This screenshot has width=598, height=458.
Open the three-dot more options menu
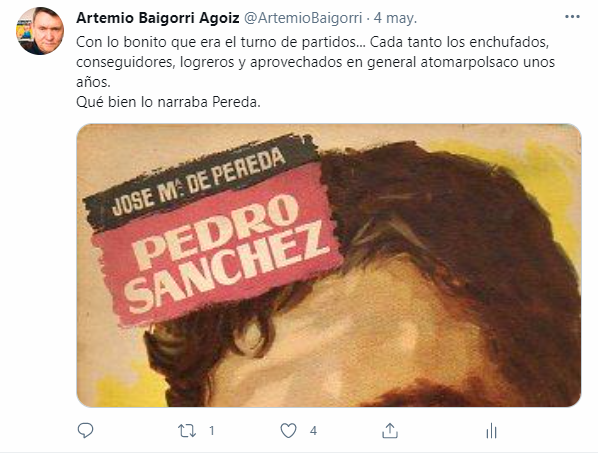572,17
